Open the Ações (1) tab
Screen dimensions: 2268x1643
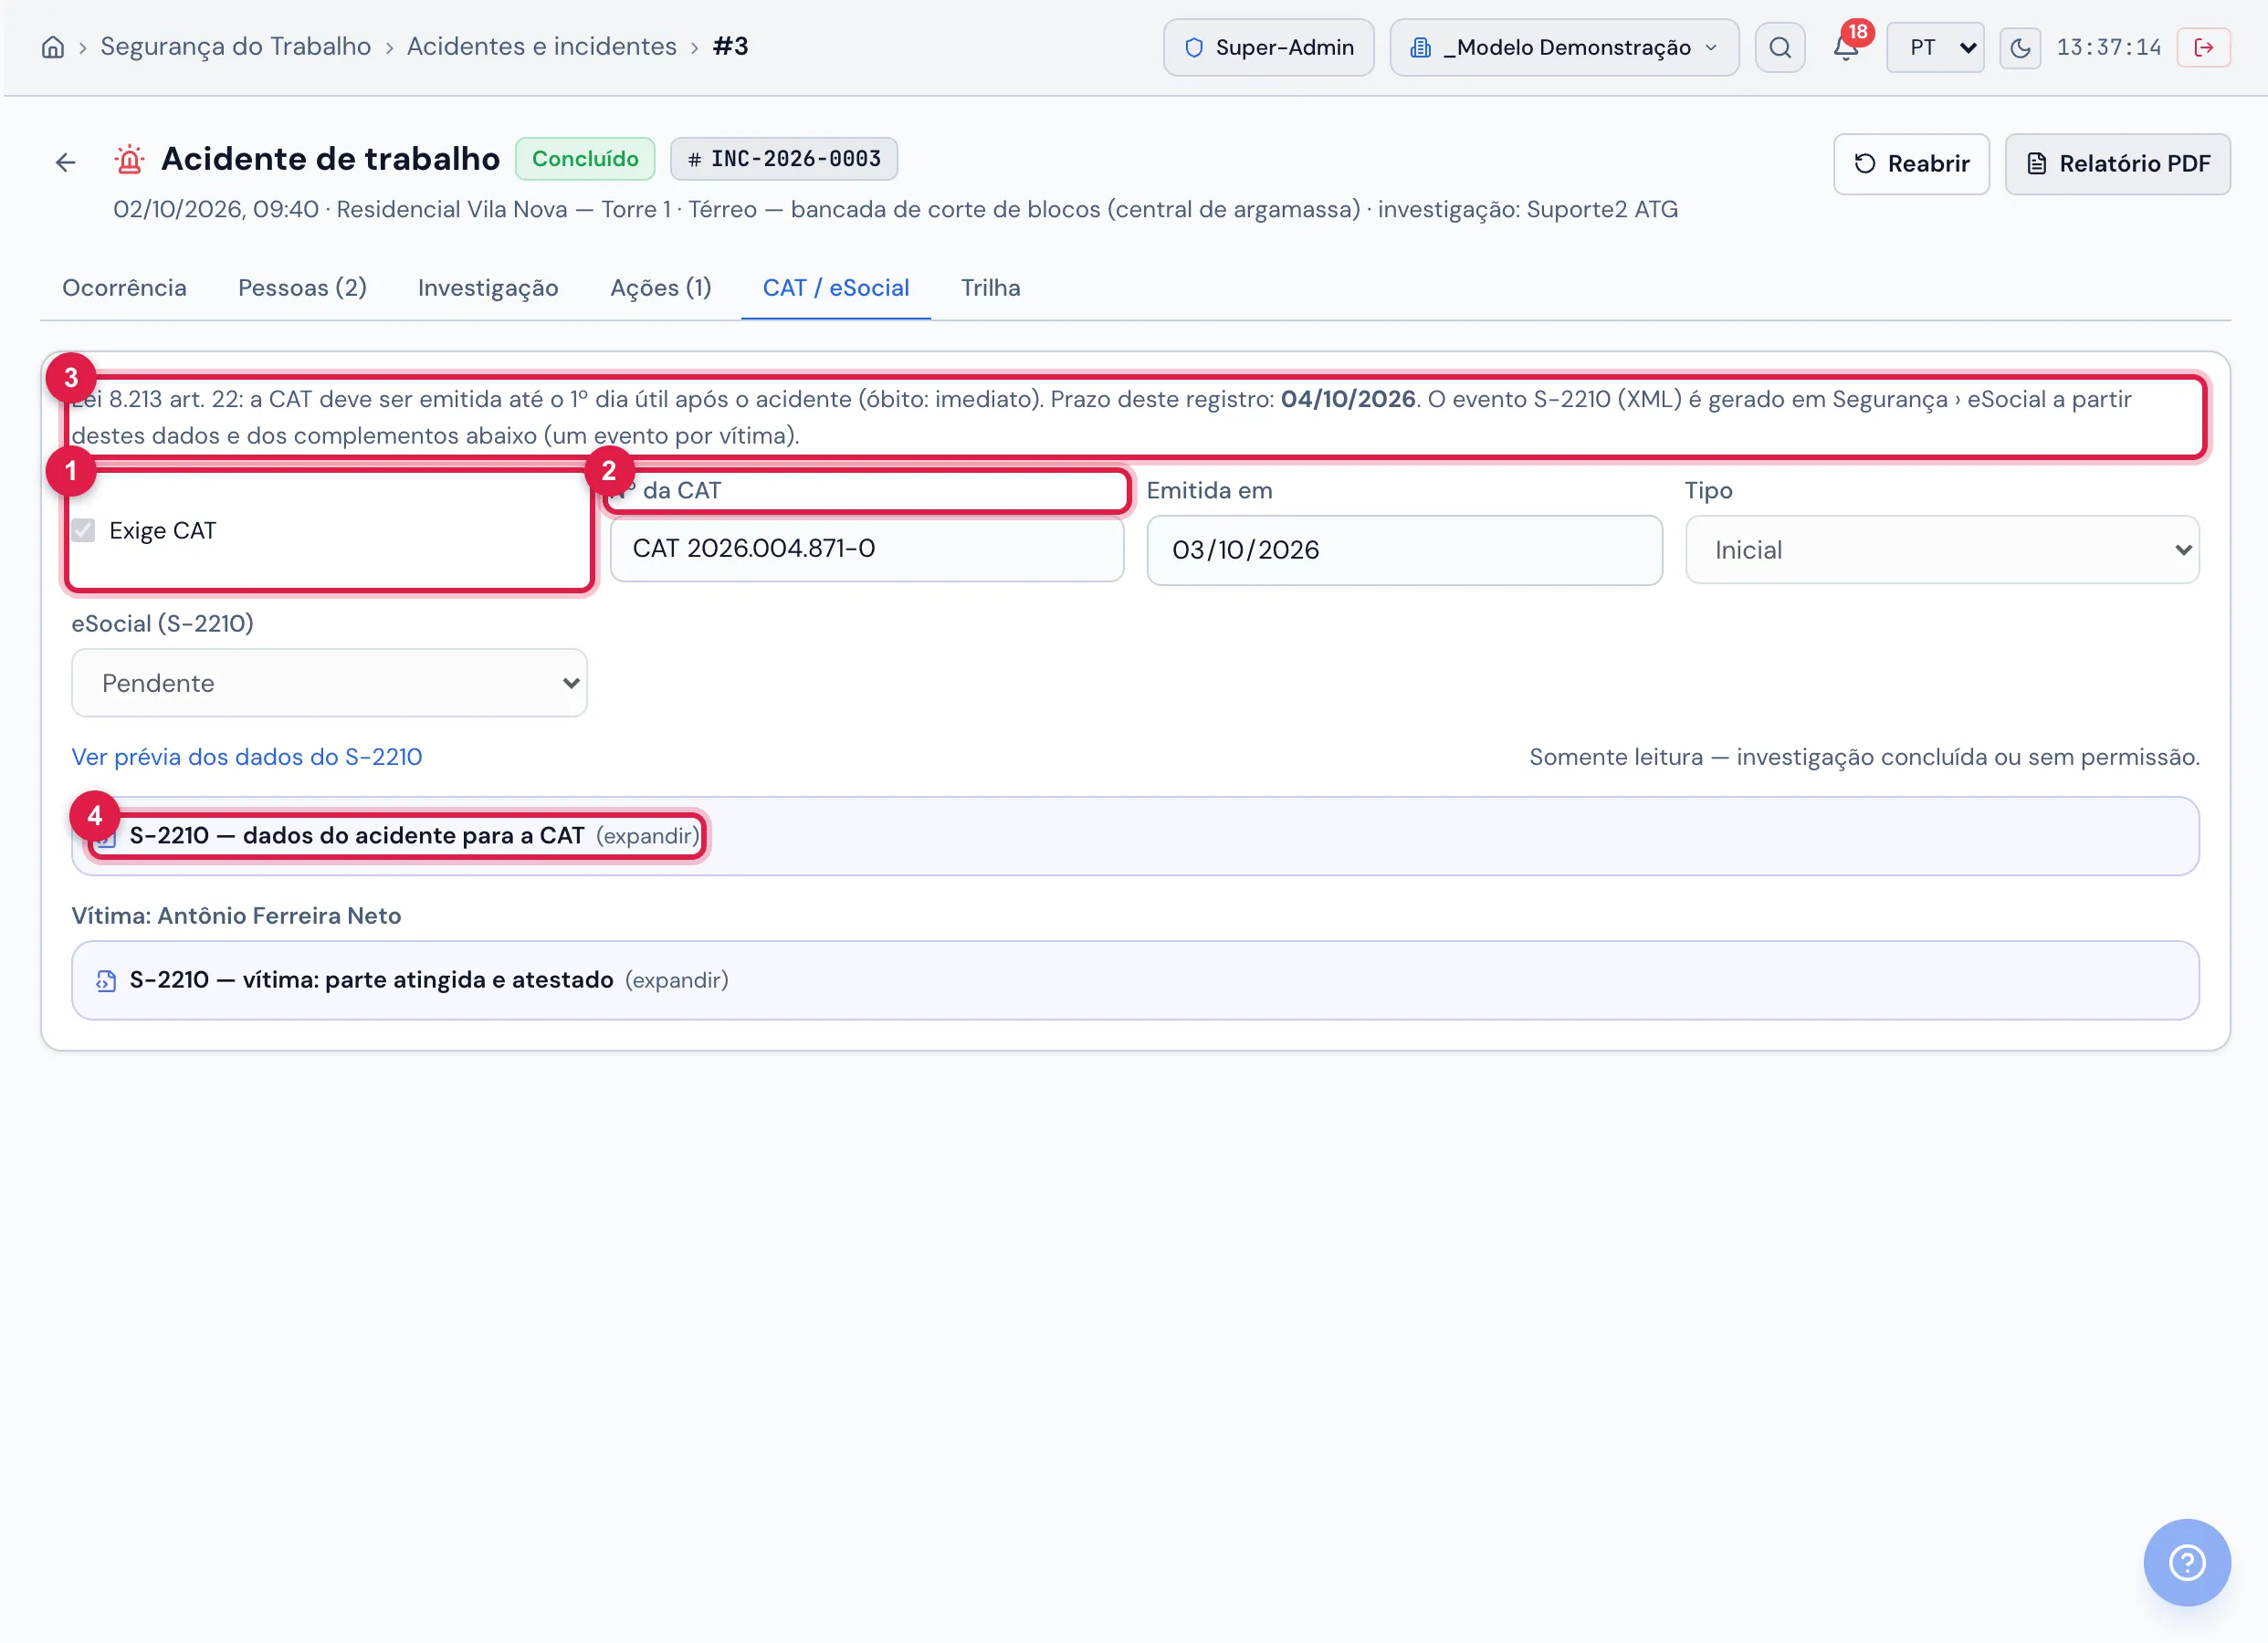(661, 288)
